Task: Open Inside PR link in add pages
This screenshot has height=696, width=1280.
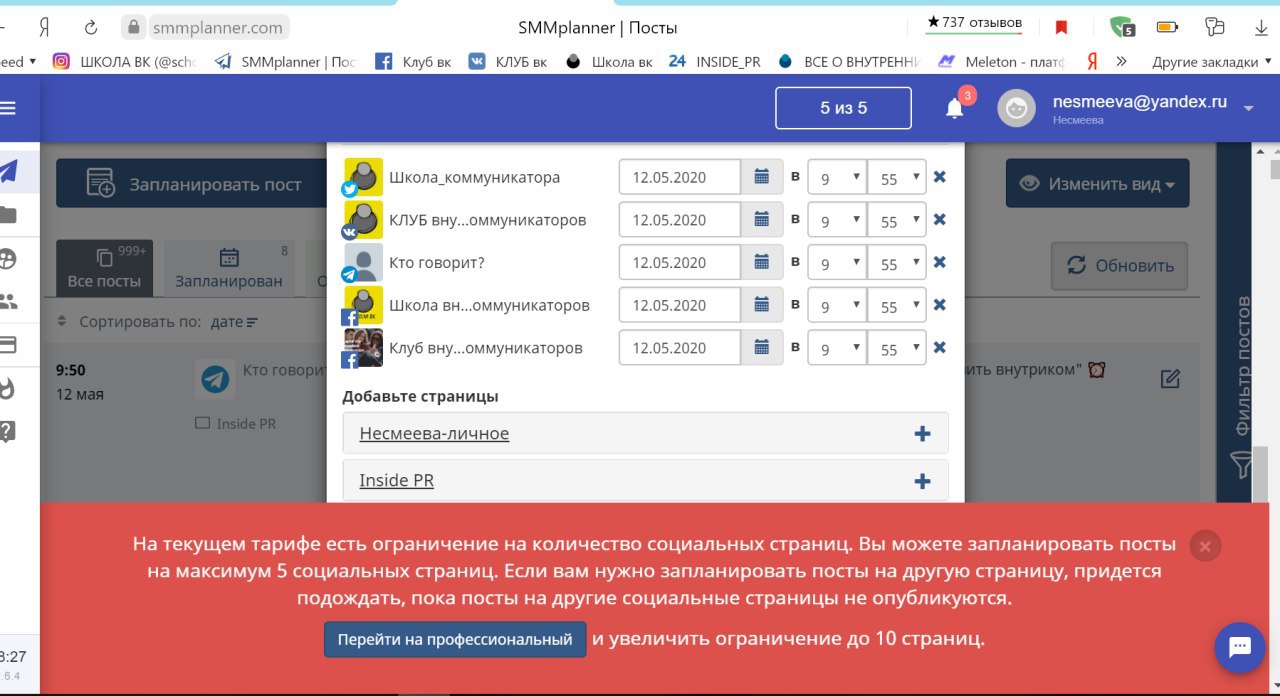Action: [396, 481]
